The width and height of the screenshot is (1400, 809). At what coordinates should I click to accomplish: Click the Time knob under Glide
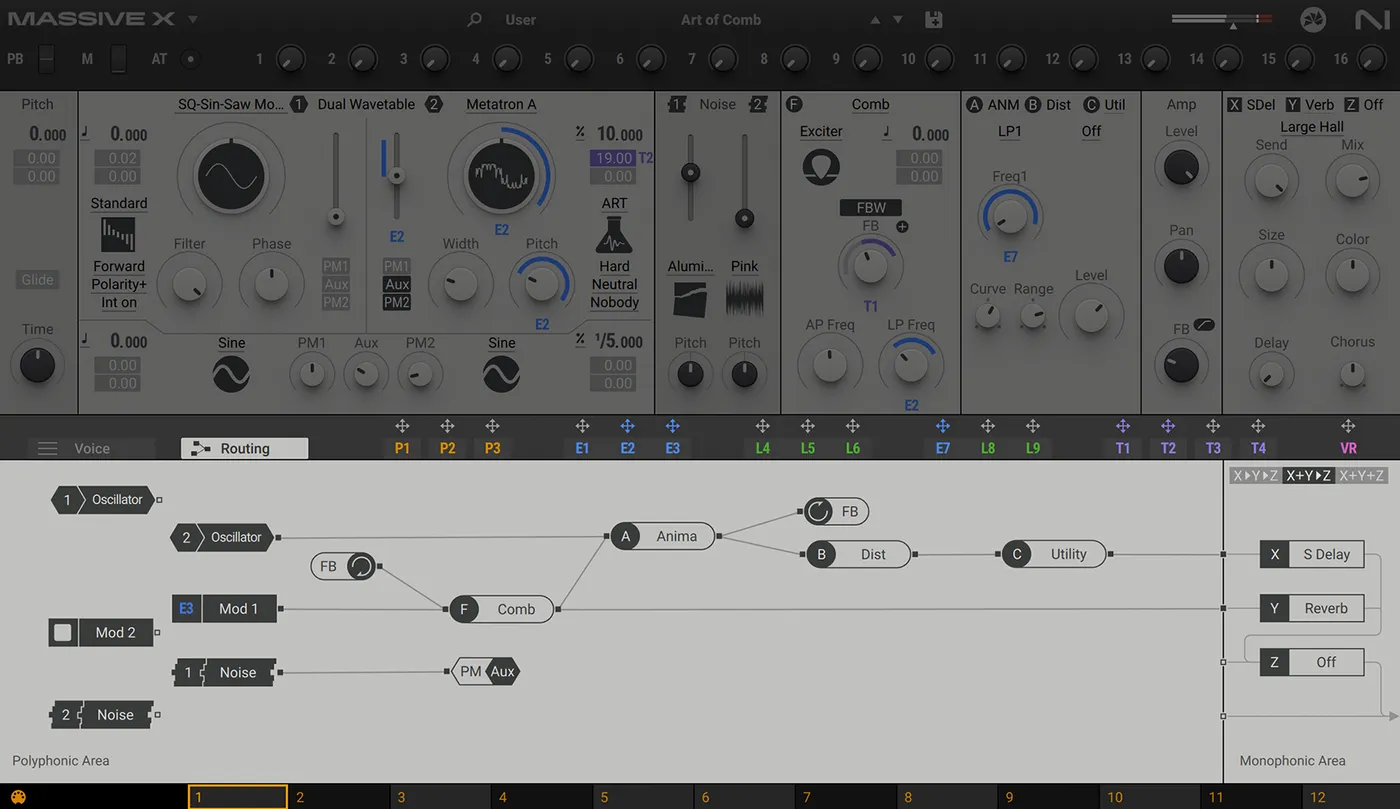tap(38, 366)
